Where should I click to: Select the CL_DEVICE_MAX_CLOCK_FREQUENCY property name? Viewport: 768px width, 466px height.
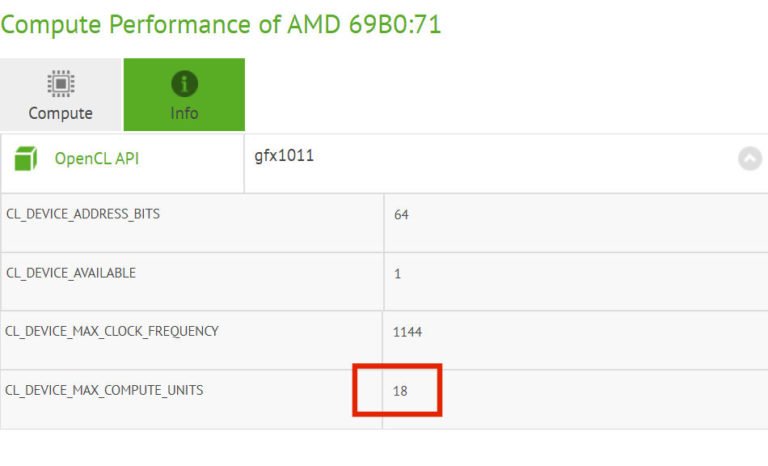coord(112,331)
